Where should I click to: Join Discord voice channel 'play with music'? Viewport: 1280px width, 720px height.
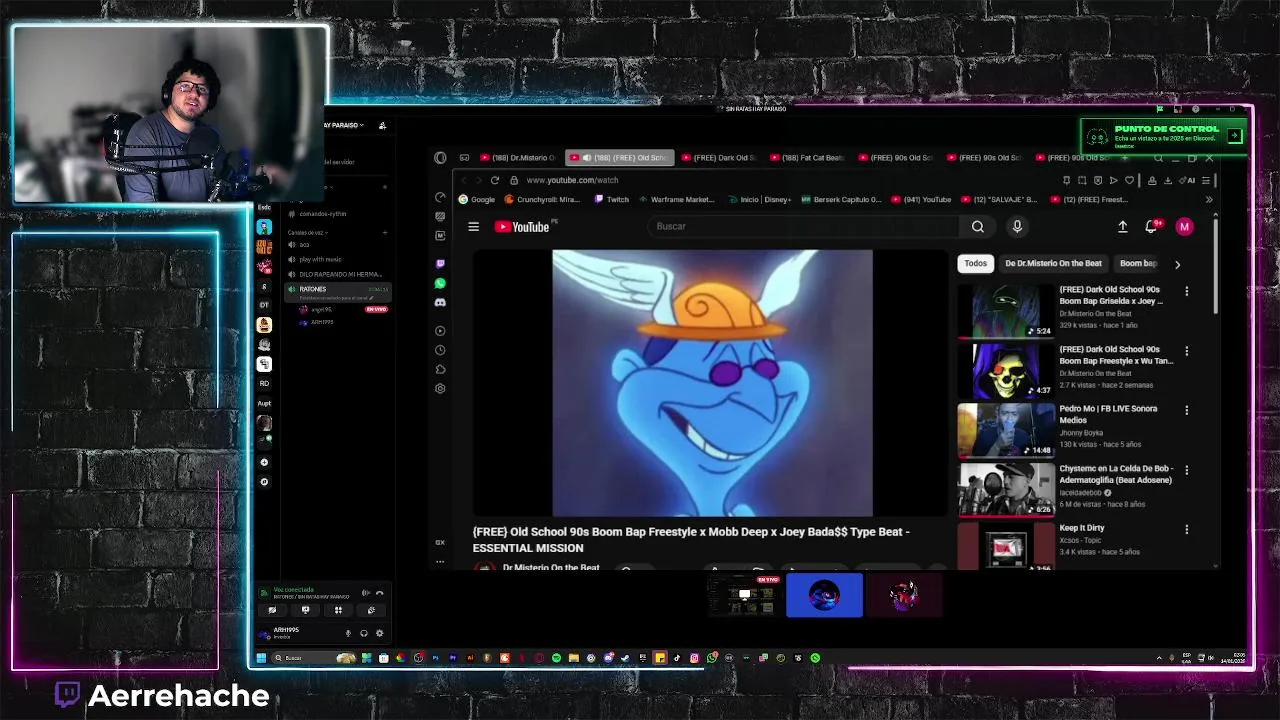tap(320, 259)
